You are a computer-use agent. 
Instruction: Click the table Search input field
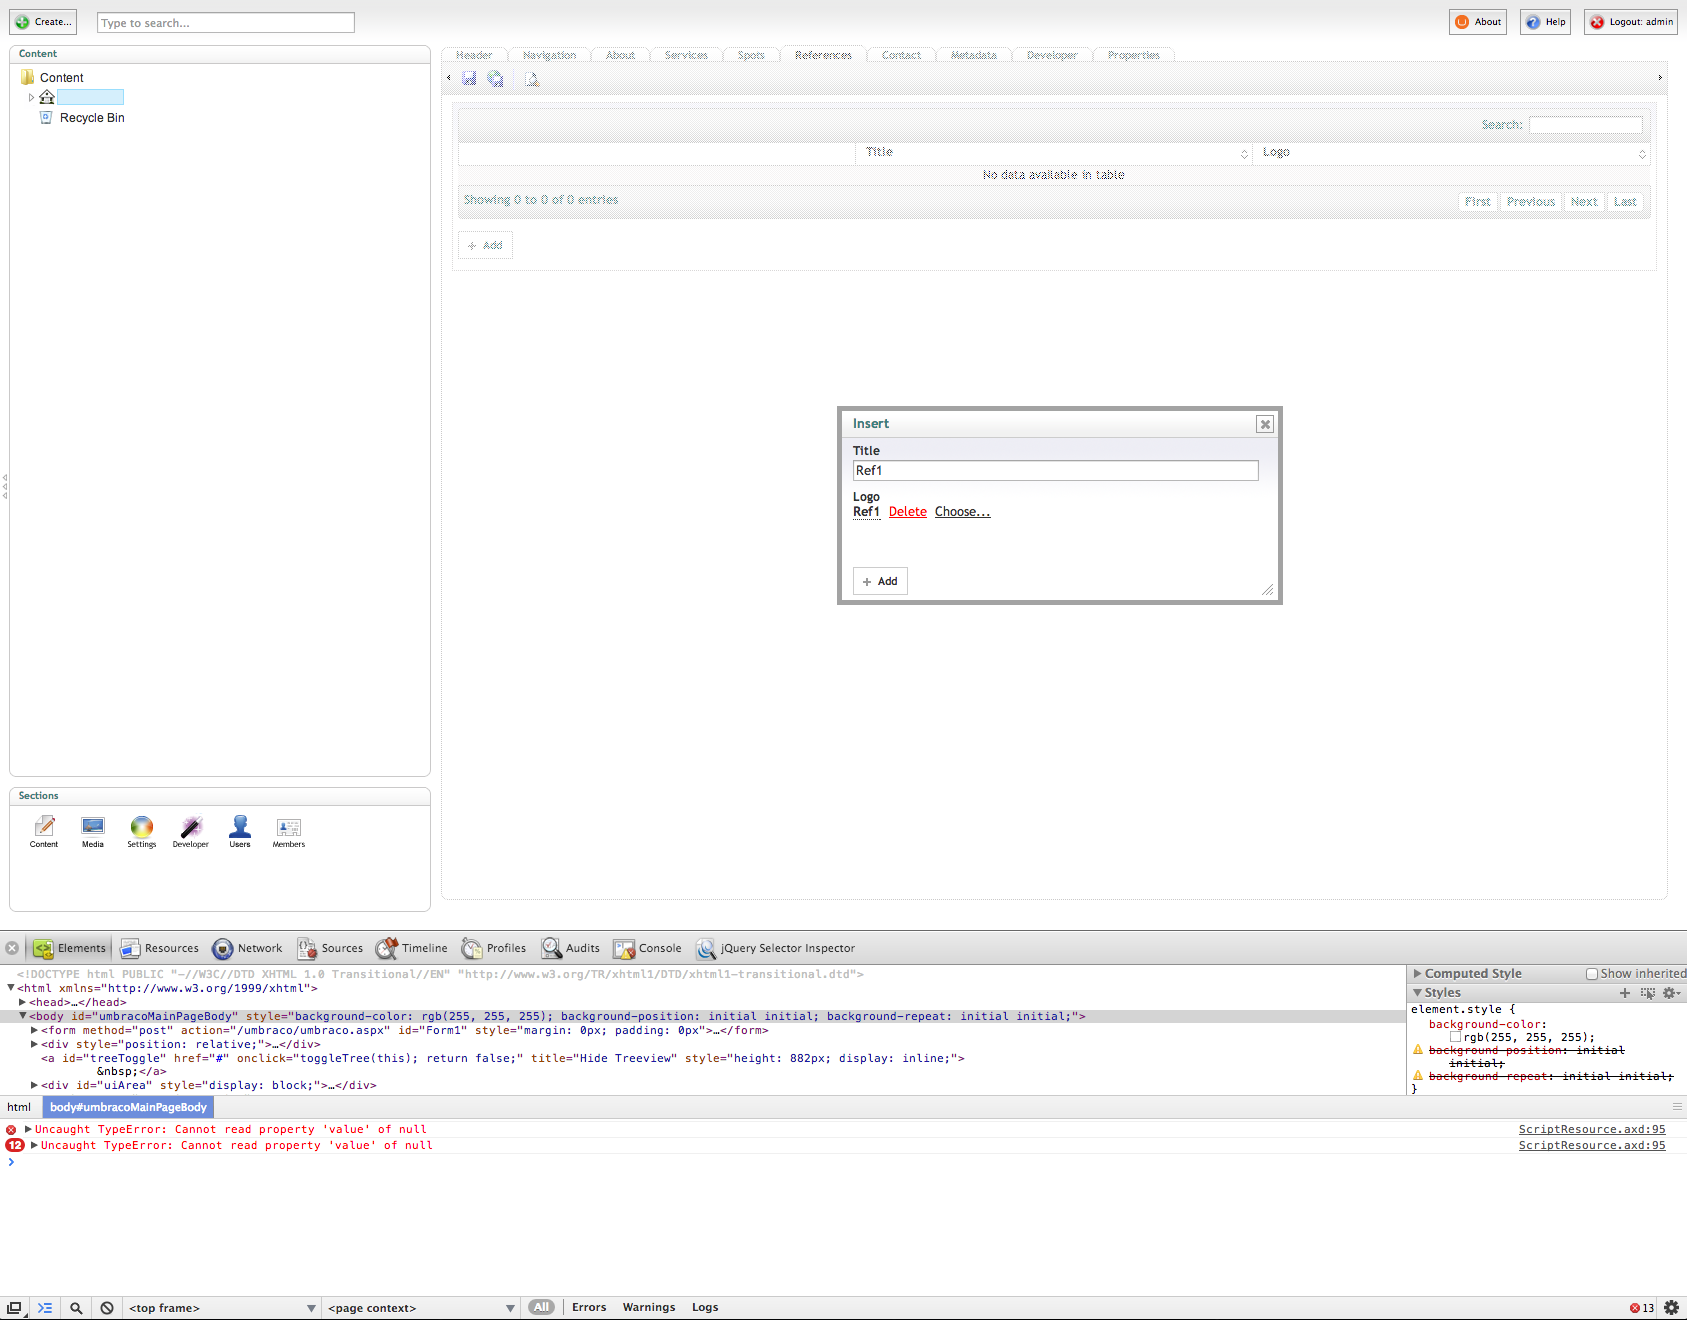tap(1585, 125)
